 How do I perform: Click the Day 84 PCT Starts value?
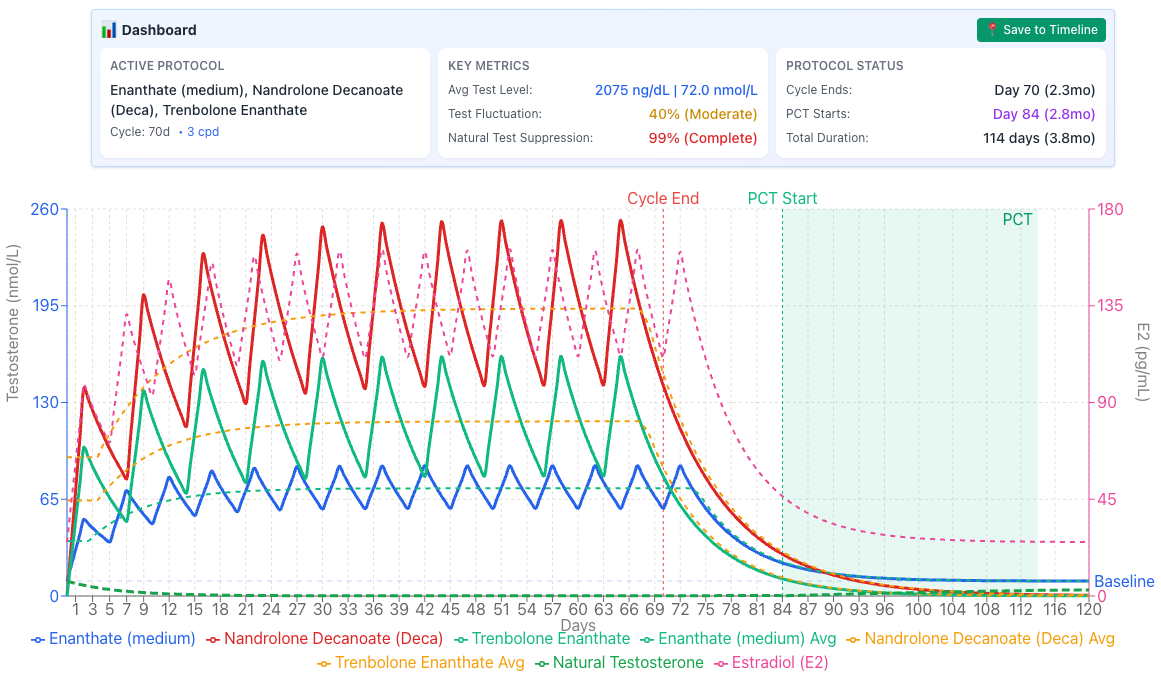pyautogui.click(x=1043, y=114)
